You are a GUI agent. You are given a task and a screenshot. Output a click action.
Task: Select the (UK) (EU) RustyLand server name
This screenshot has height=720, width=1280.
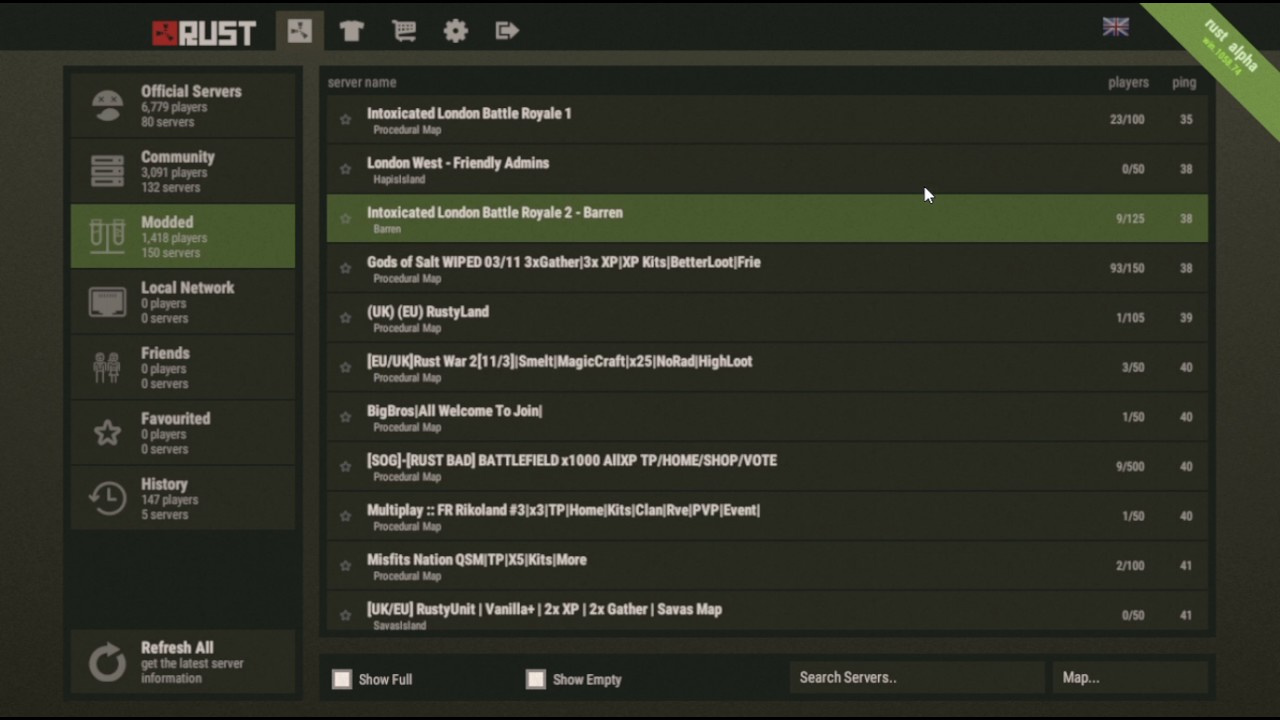pyautogui.click(x=428, y=312)
